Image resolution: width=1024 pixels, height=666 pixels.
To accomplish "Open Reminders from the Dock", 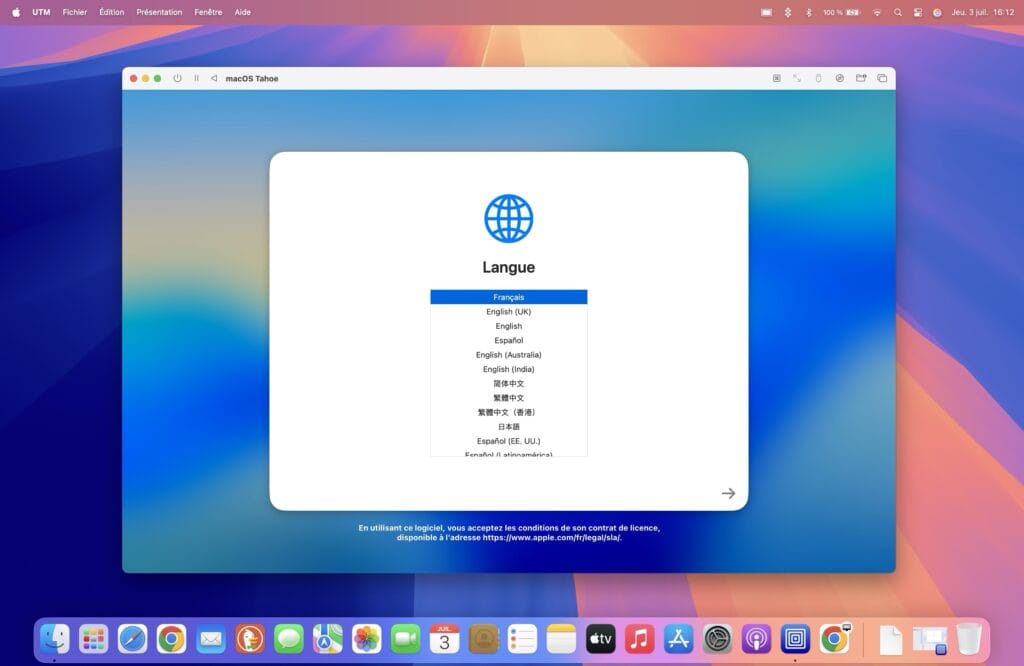I will 522,639.
